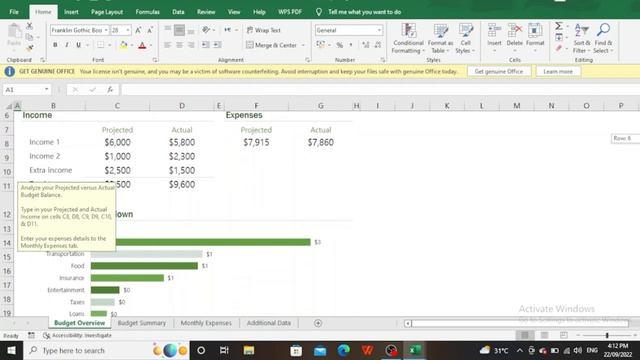Click the Clear eraser icon
Viewport: 640px width, 360px height.
pyautogui.click(x=559, y=48)
